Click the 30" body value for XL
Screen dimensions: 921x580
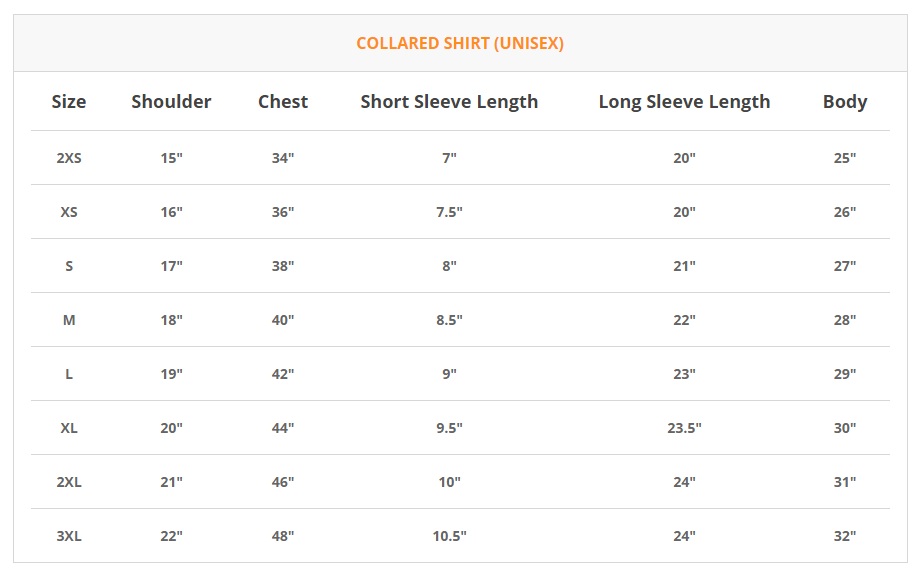pyautogui.click(x=845, y=428)
